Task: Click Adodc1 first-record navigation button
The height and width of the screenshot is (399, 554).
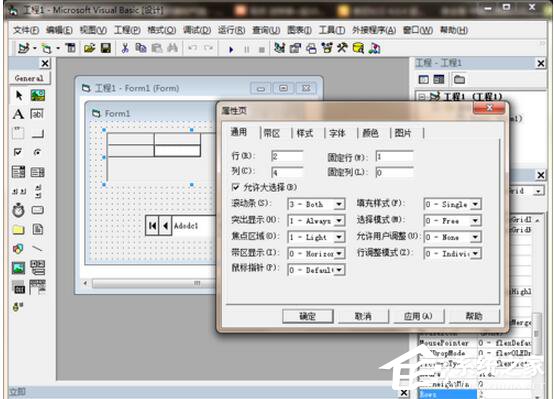Action: (x=153, y=225)
